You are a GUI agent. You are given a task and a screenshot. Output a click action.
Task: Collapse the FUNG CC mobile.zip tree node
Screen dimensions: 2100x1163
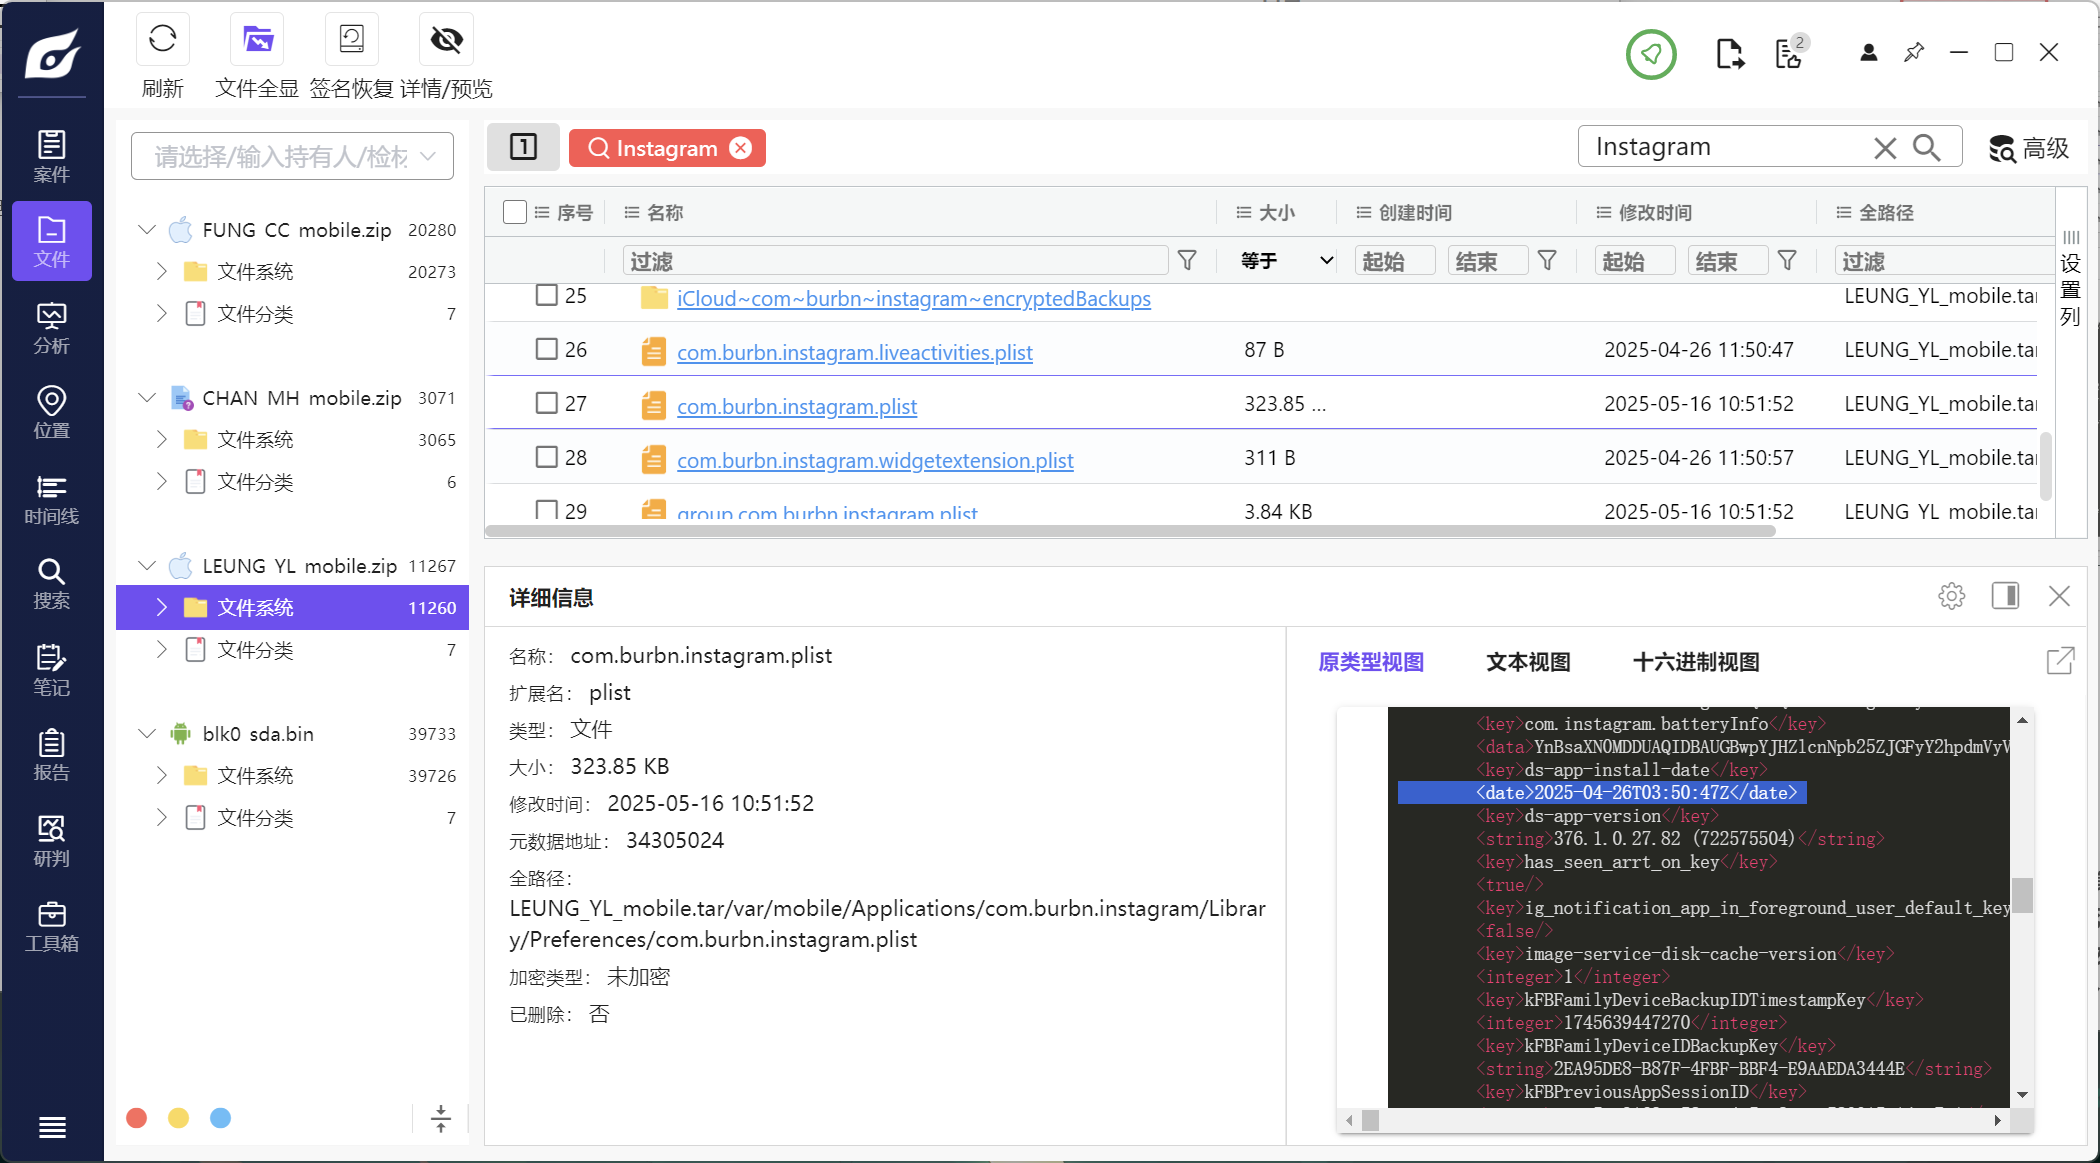pyautogui.click(x=147, y=230)
